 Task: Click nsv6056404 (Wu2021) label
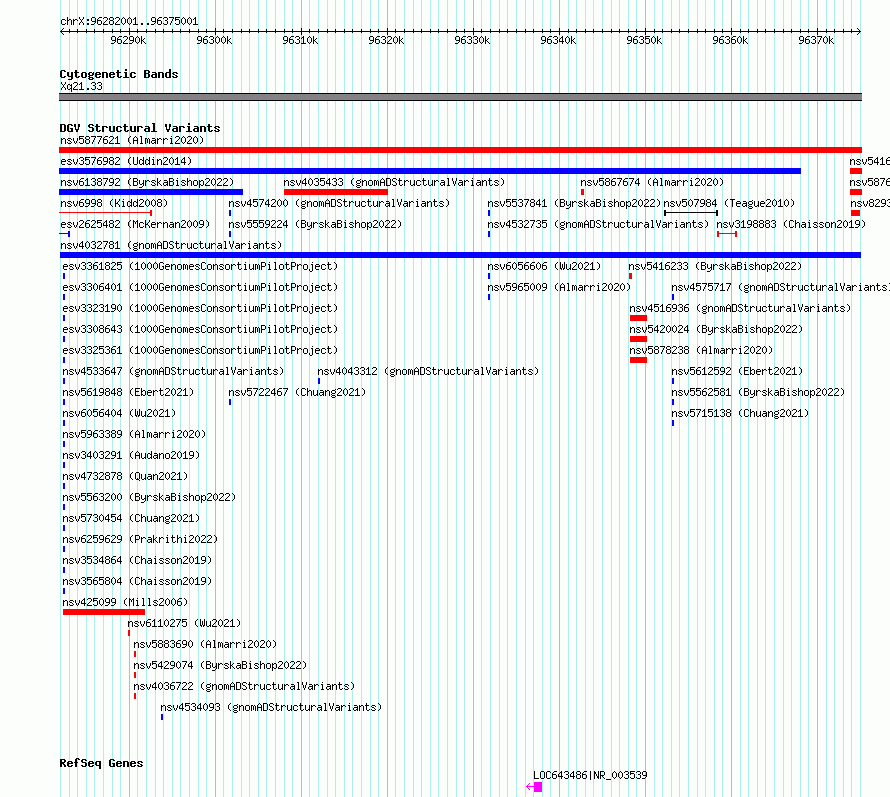tap(119, 413)
